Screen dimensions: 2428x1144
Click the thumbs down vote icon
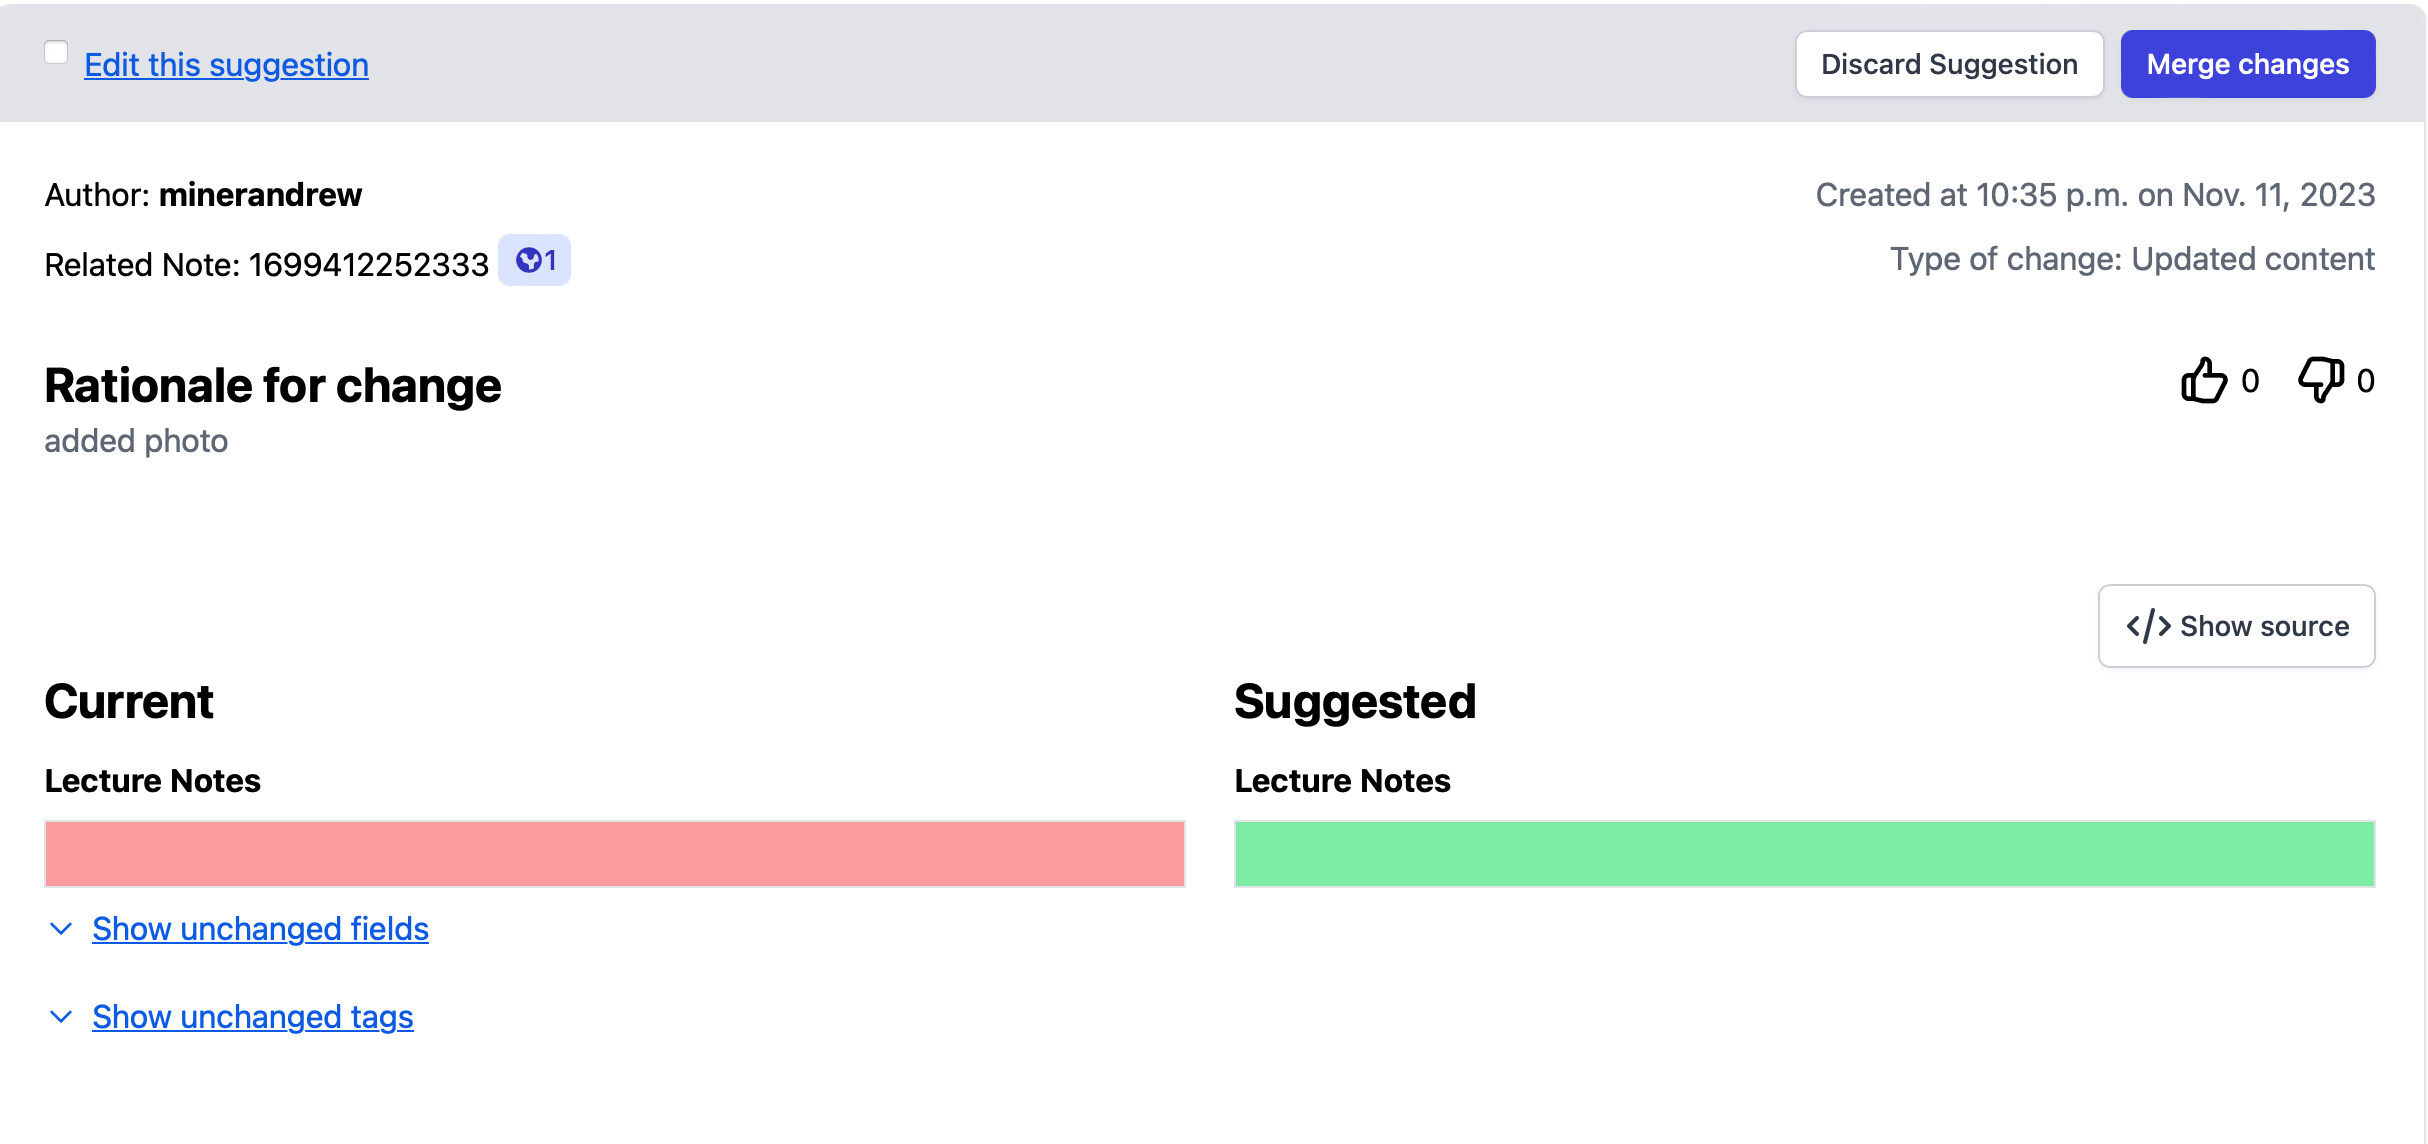pos(2321,380)
